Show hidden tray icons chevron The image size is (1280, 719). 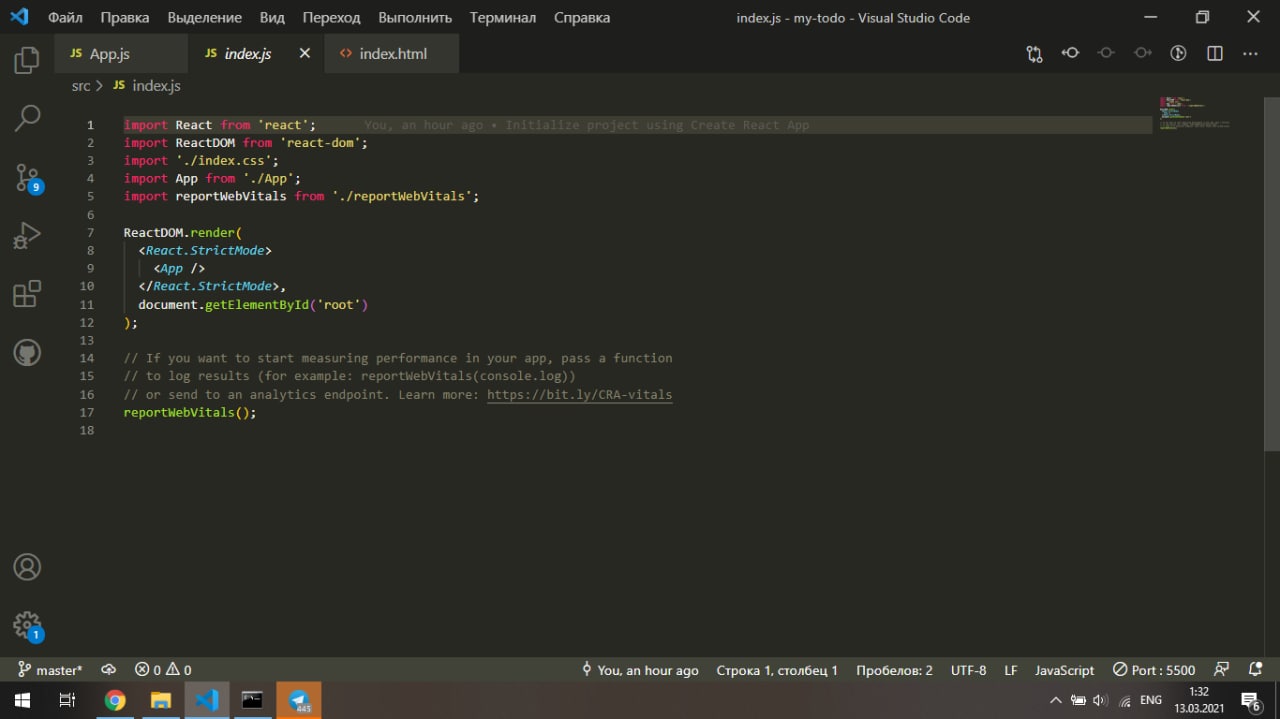(x=1055, y=700)
